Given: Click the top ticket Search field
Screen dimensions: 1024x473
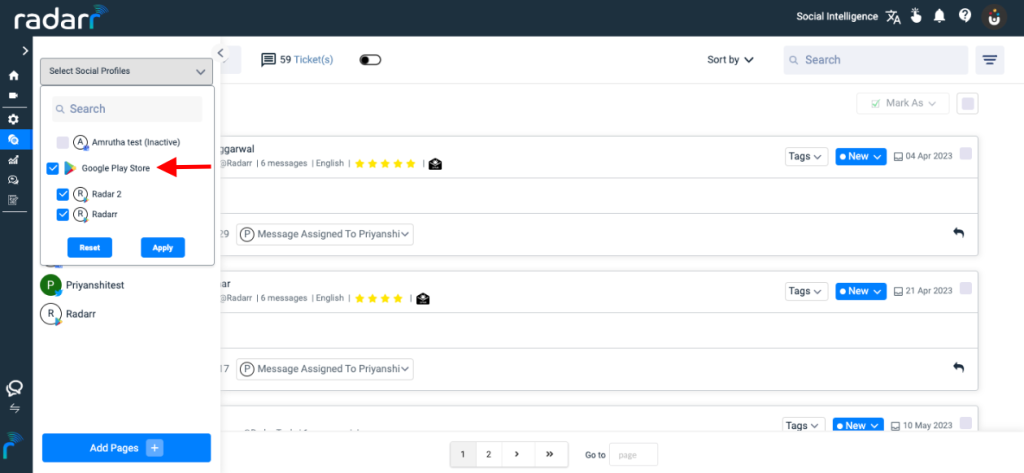Looking at the screenshot, I should (876, 60).
